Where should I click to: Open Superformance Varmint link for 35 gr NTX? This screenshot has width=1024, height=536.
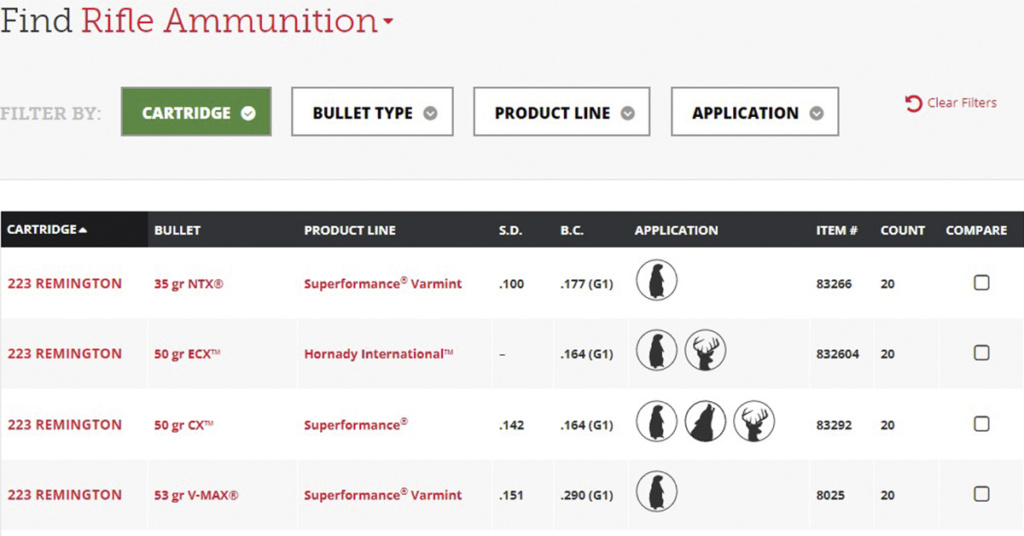(382, 284)
